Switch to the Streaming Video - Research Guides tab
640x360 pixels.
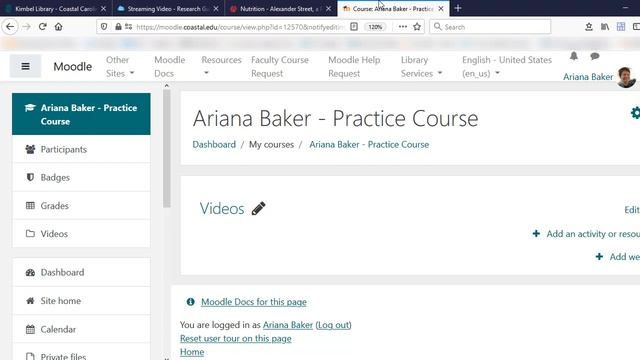pyautogui.click(x=168, y=8)
